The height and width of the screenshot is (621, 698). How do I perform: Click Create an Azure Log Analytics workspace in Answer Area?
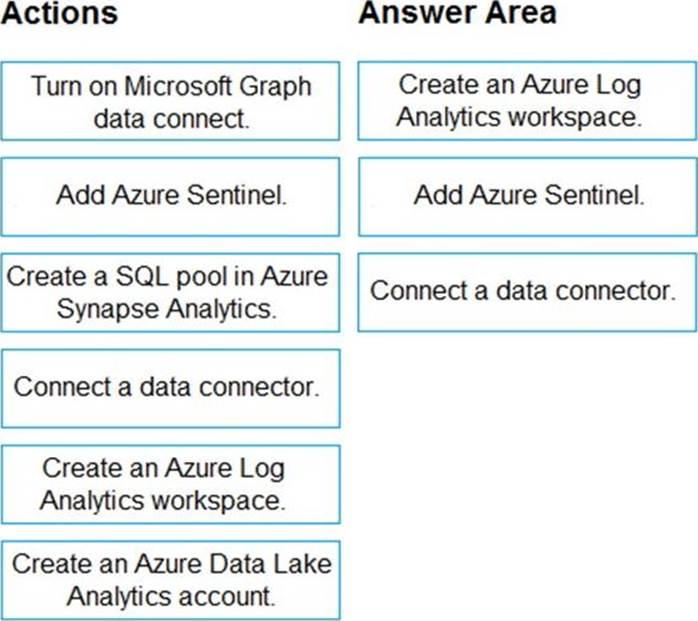[x=527, y=101]
